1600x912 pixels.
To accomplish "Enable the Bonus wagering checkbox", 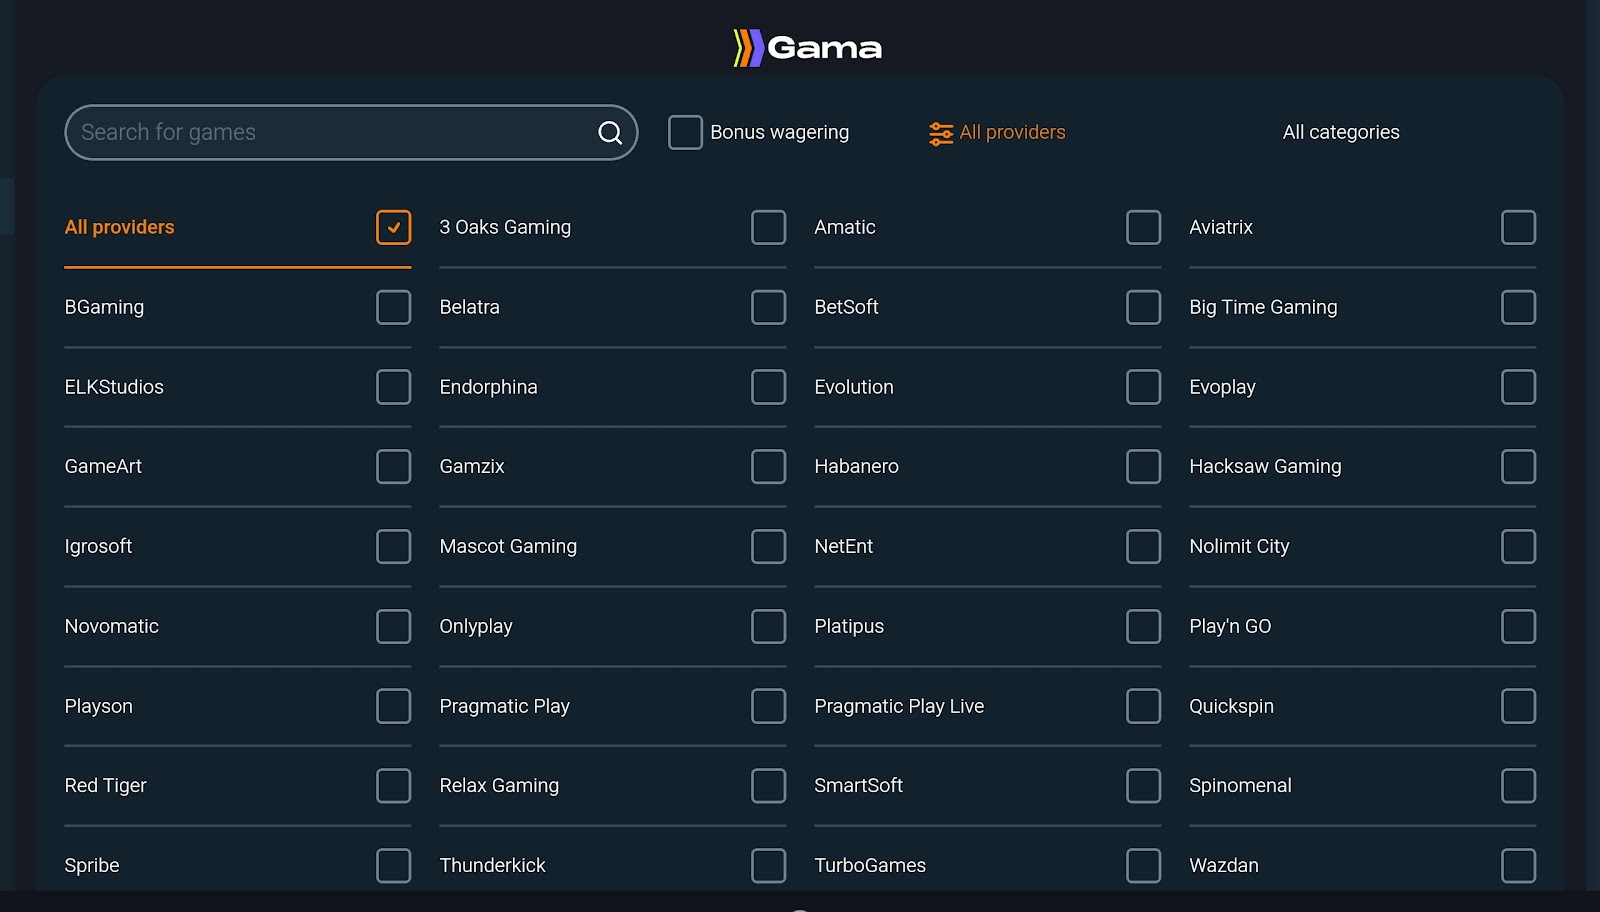I will [x=685, y=132].
